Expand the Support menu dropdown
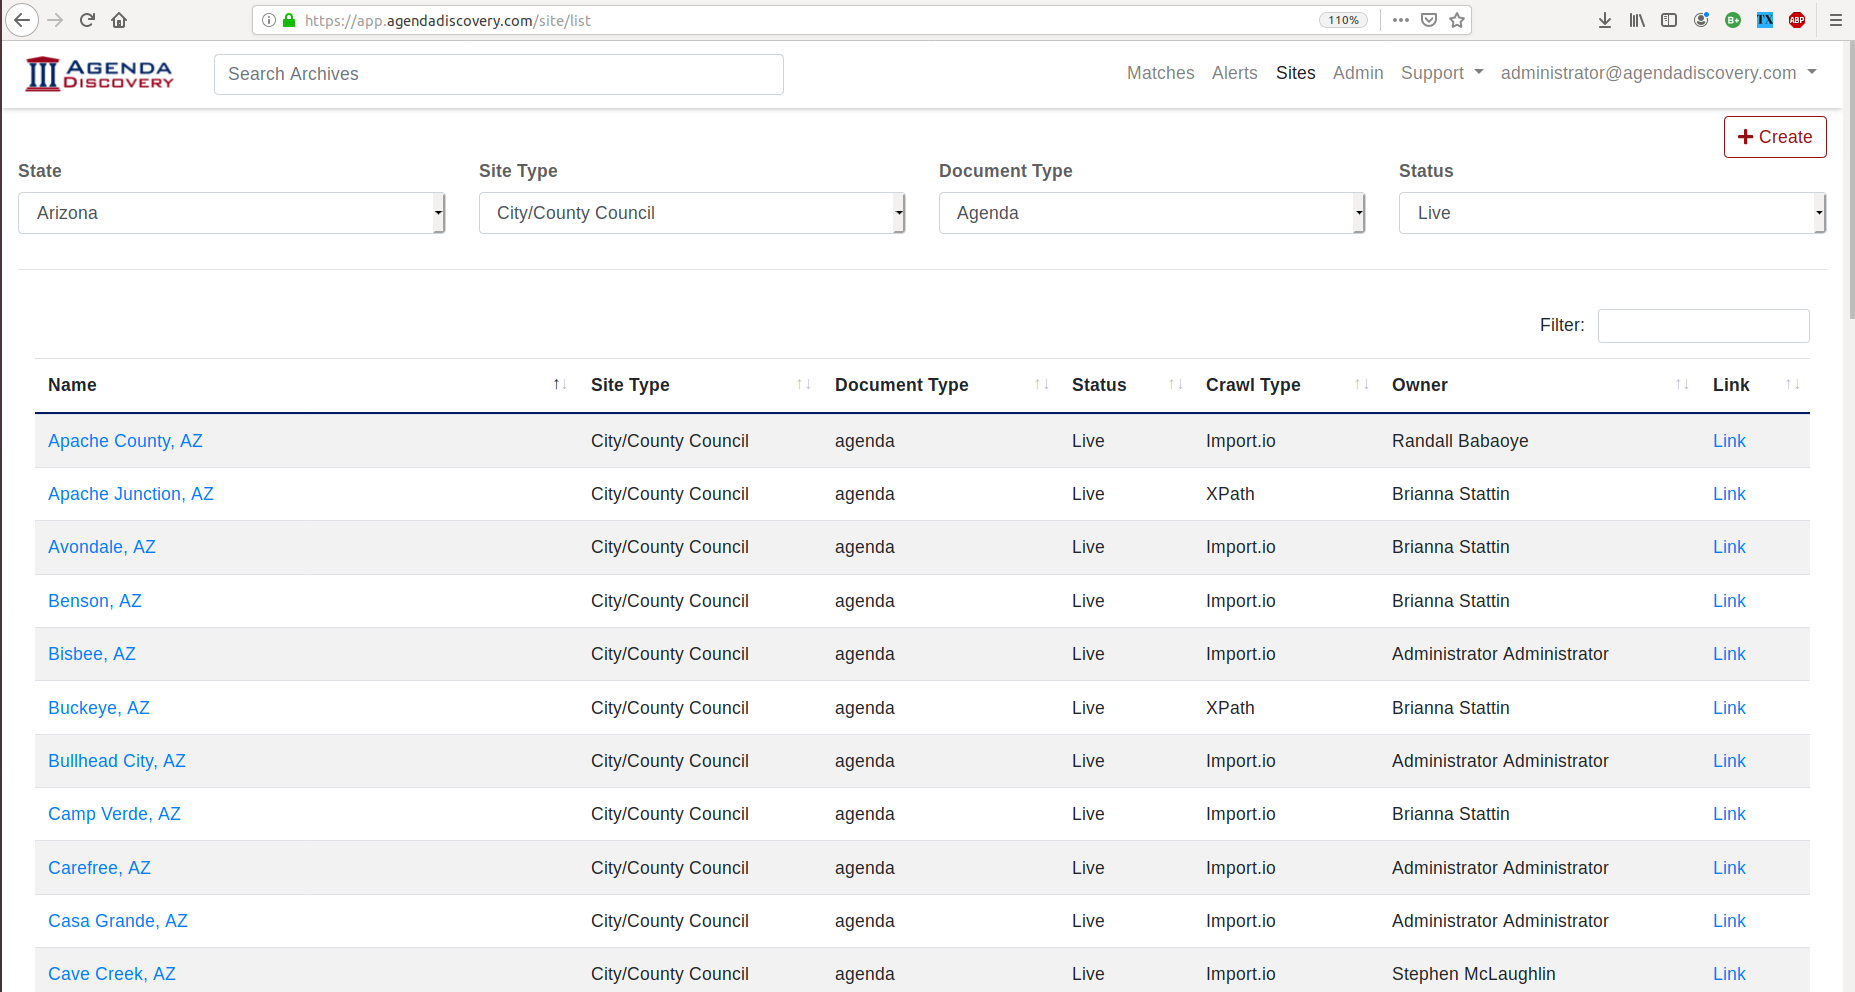 (x=1441, y=73)
